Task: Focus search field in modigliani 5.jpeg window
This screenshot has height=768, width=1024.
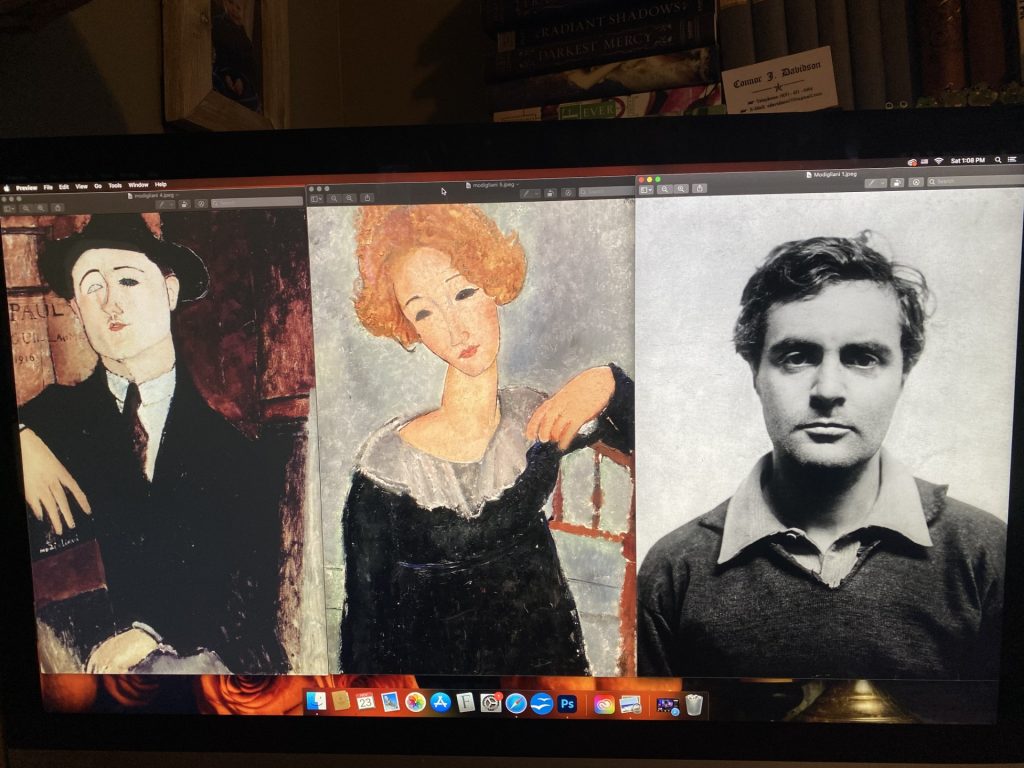Action: [x=607, y=192]
